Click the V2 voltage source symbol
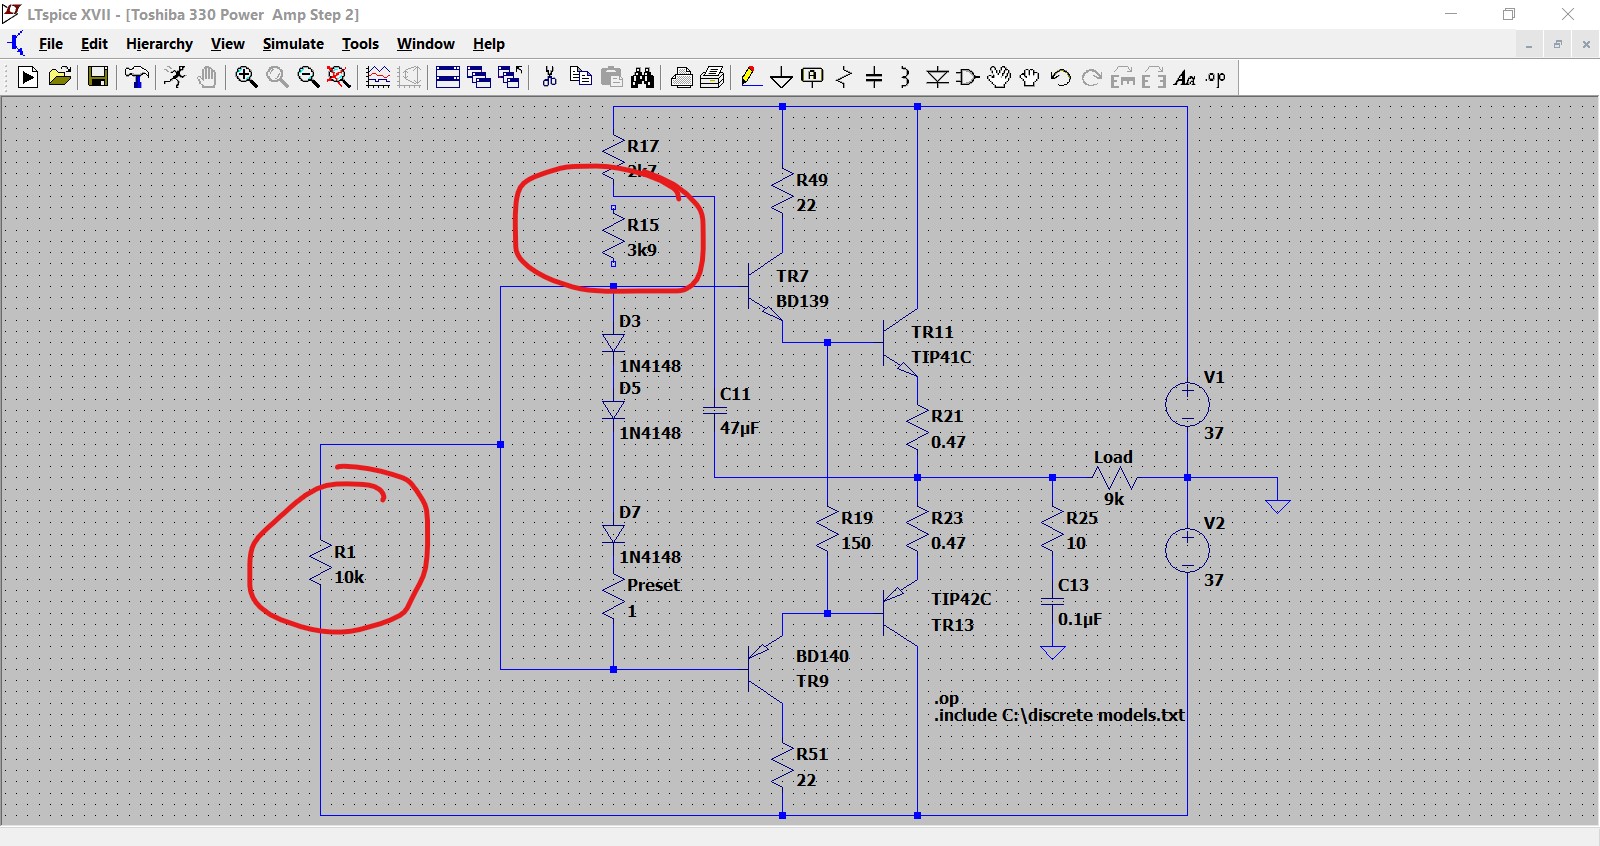This screenshot has height=846, width=1600. (x=1187, y=550)
